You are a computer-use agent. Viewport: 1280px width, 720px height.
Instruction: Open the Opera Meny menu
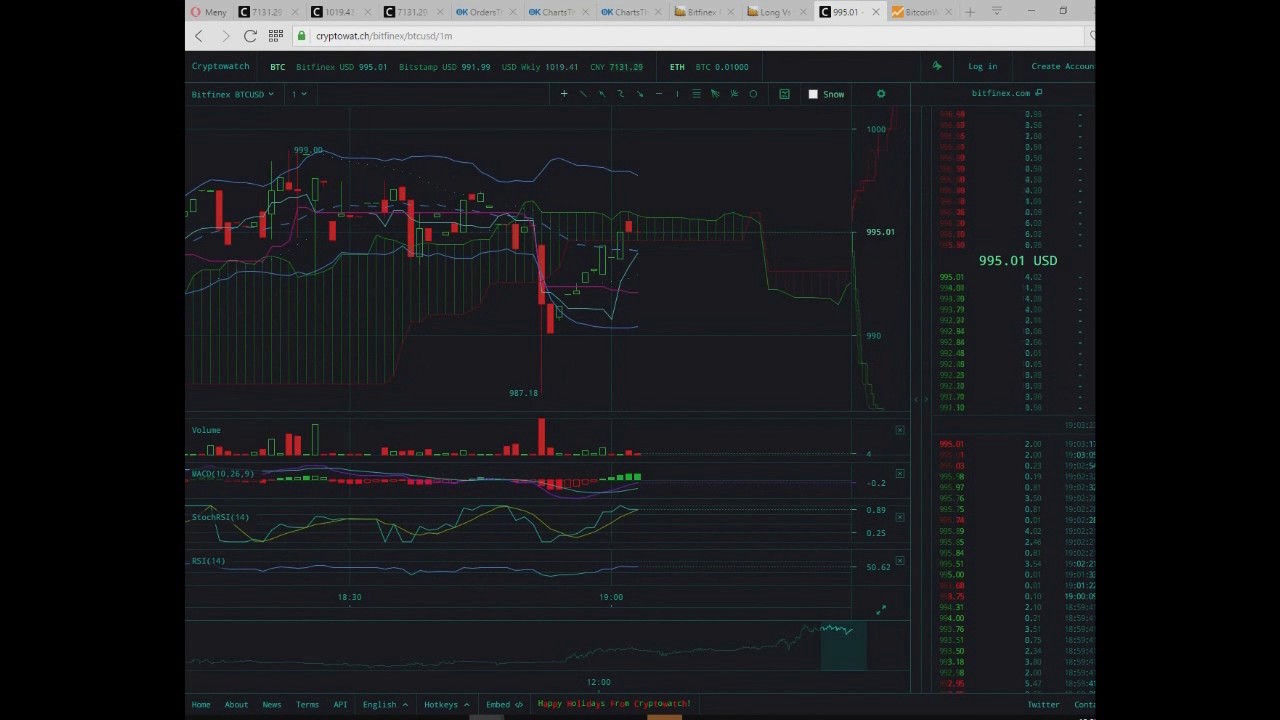coord(209,12)
